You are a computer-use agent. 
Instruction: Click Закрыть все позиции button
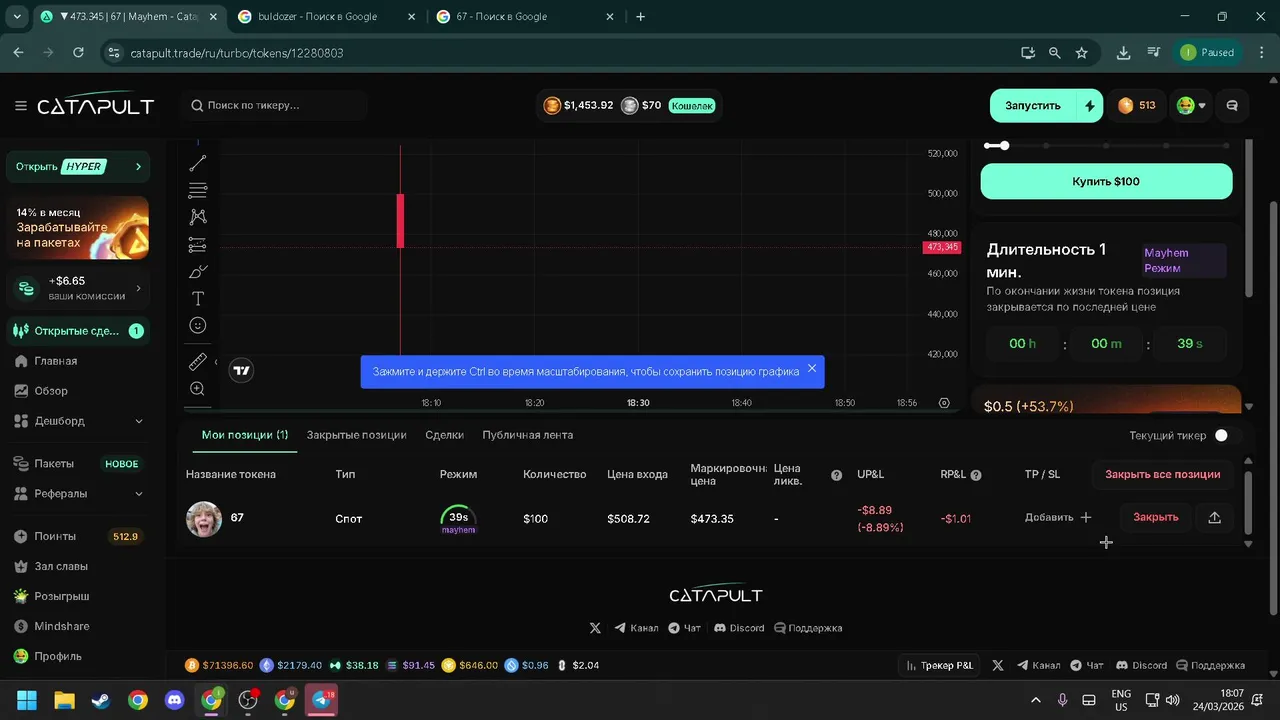1162,474
